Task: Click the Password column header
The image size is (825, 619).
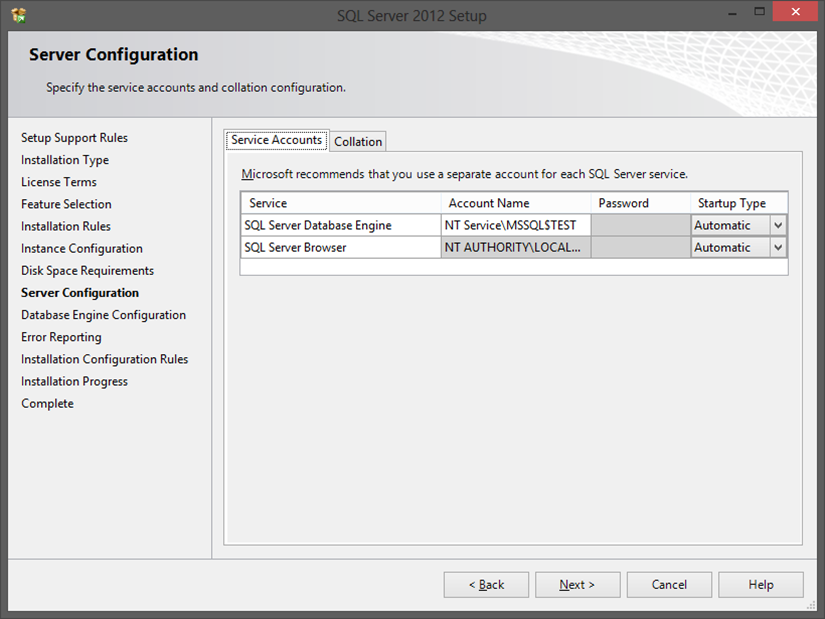Action: (x=640, y=203)
